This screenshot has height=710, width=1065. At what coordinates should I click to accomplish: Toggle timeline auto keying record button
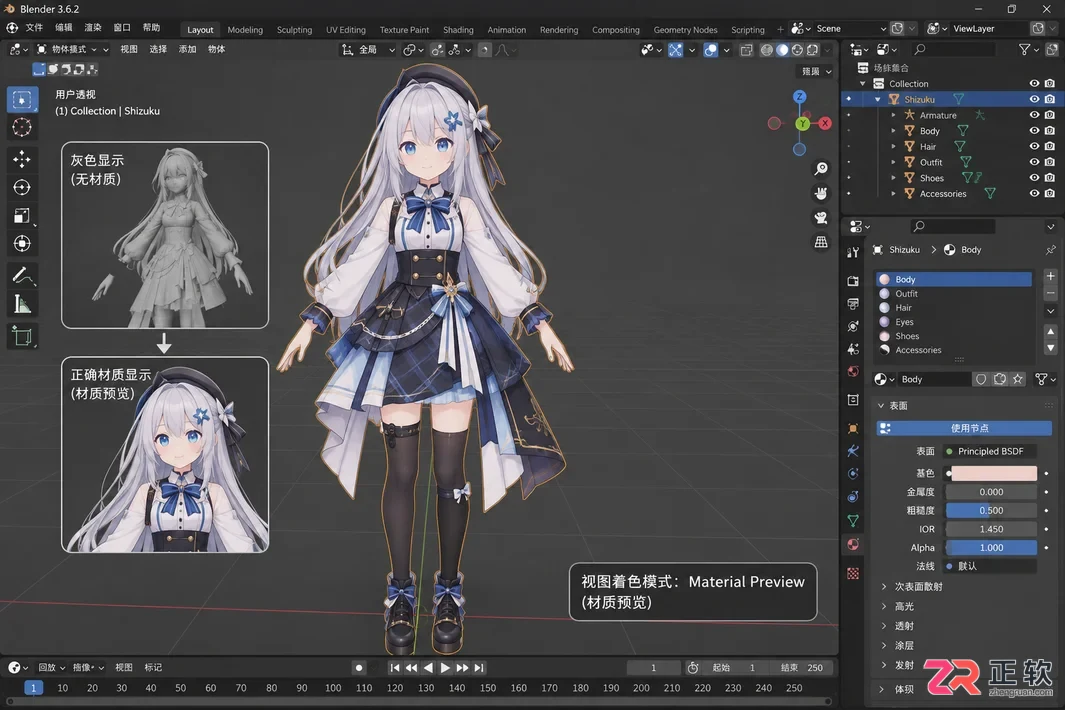[x=359, y=668]
